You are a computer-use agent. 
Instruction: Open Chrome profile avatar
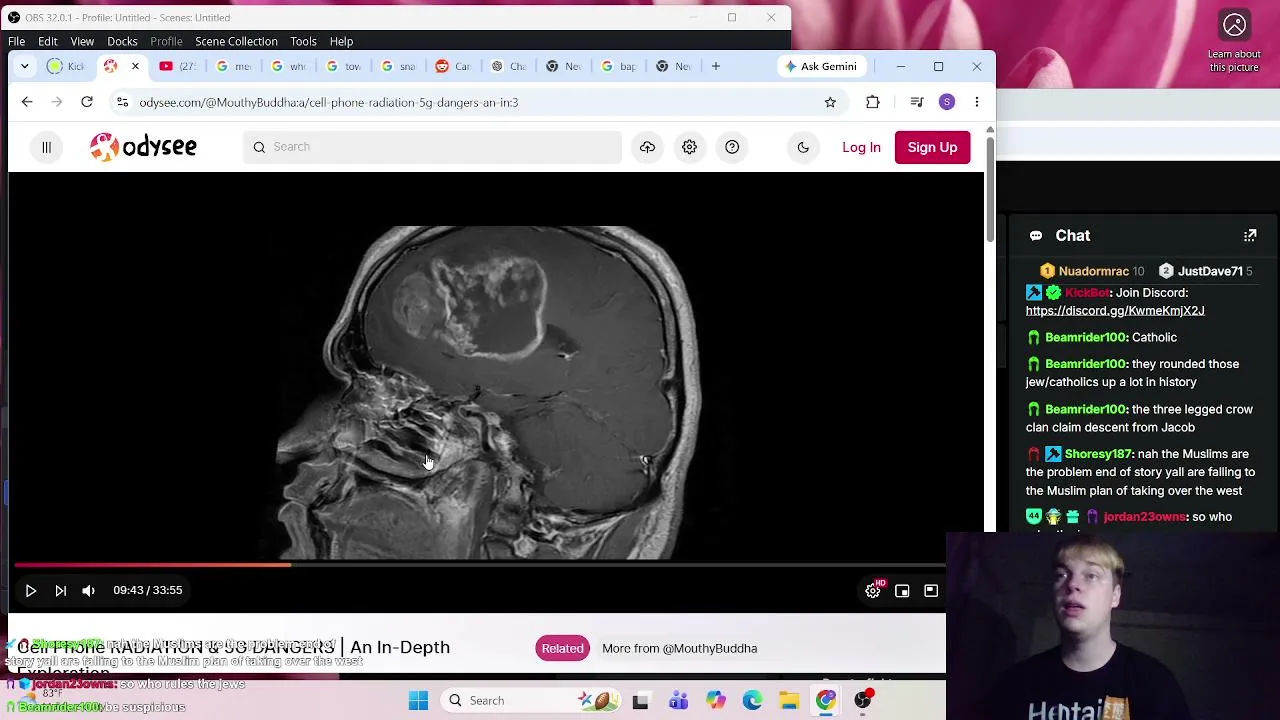947,102
